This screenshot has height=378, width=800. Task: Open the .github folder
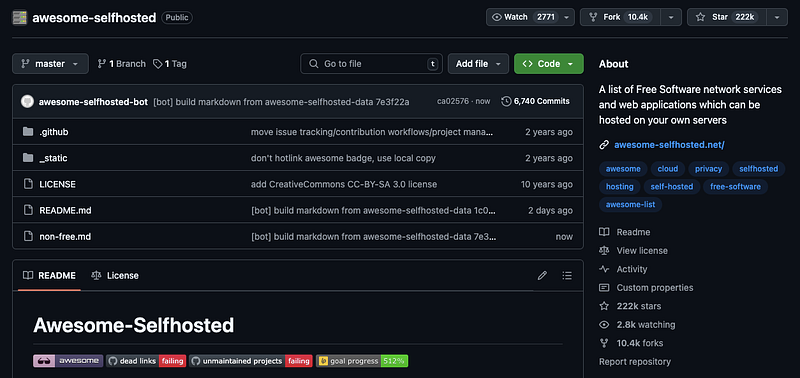coord(54,132)
